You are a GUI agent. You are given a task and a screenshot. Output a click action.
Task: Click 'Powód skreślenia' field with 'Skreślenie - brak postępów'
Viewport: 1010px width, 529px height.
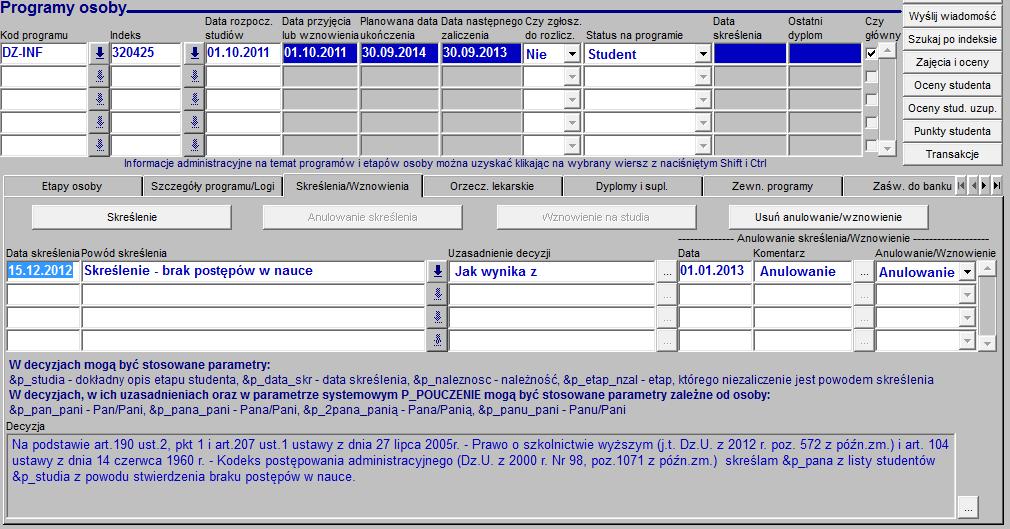(x=253, y=271)
